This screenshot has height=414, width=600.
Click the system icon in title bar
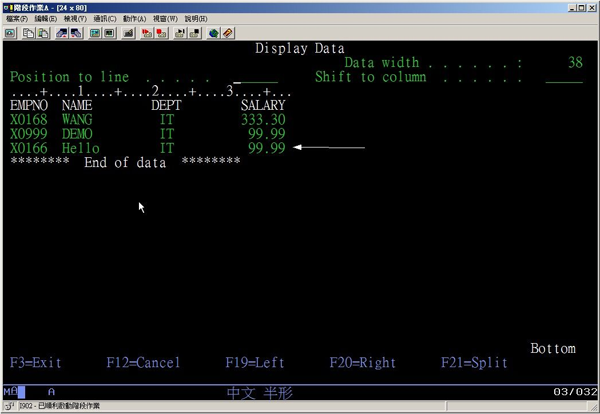coord(8,6)
